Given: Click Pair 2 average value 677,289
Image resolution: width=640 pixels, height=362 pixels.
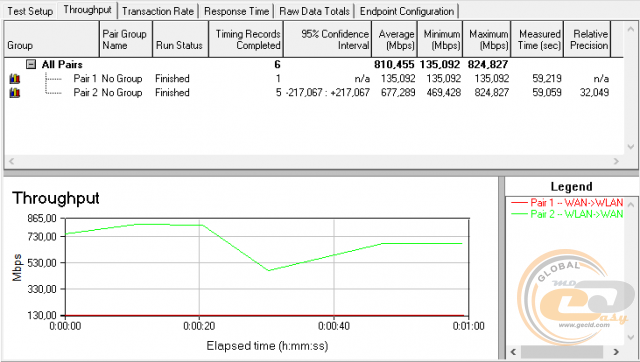Looking at the screenshot, I should coord(398,93).
